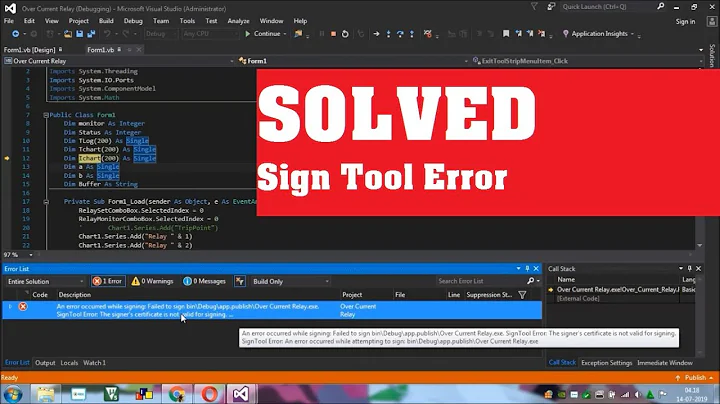This screenshot has height=404, width=720.
Task: Click the Continue debugging button
Action: pyautogui.click(x=263, y=34)
